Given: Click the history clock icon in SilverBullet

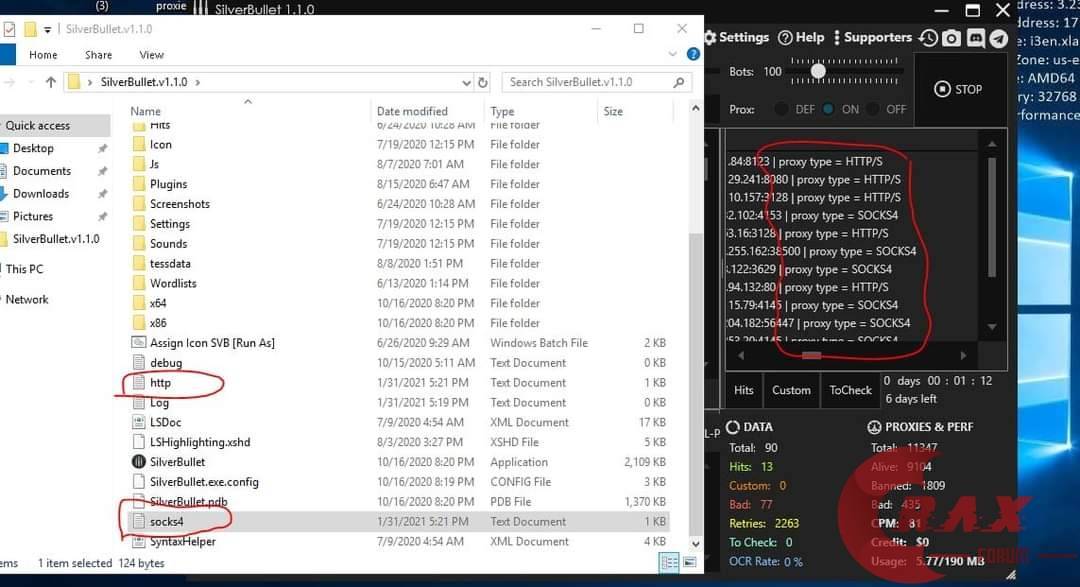Looking at the screenshot, I should (928, 38).
